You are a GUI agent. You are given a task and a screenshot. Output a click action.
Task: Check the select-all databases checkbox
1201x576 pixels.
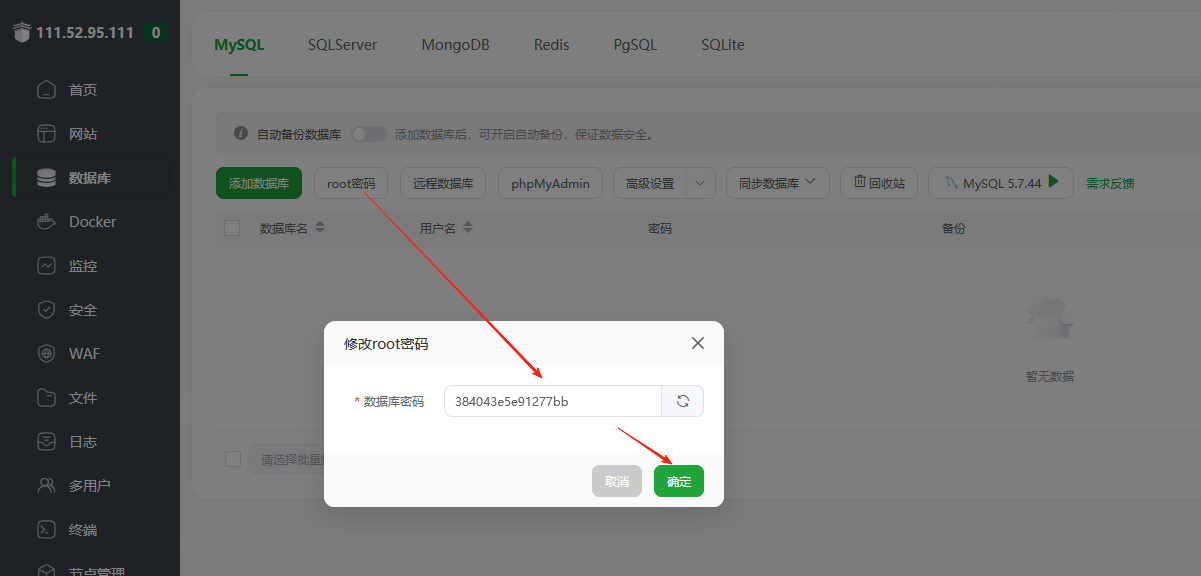click(232, 228)
